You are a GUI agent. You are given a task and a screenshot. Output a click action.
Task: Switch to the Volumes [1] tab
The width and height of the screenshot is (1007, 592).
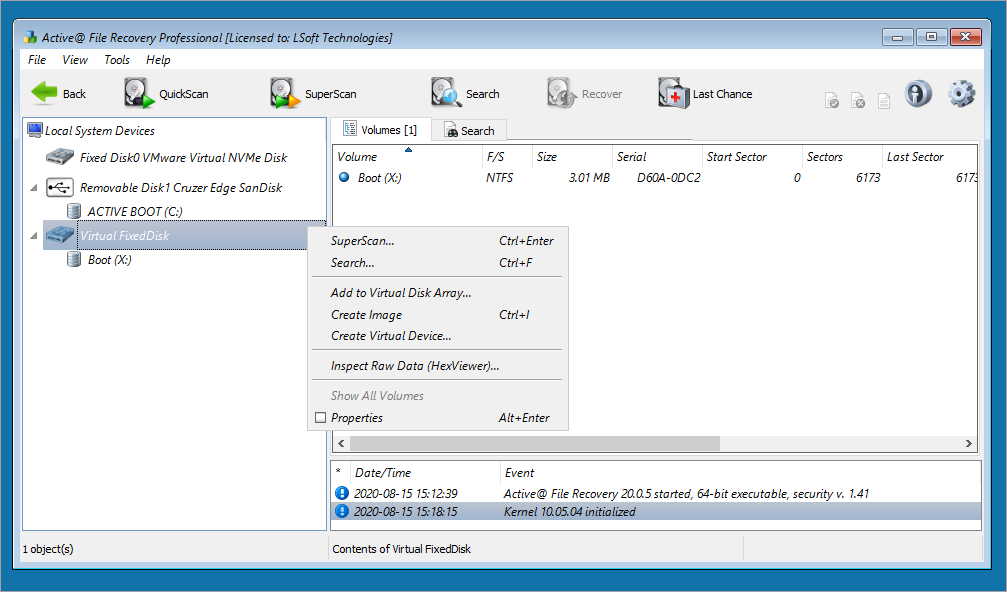(380, 130)
